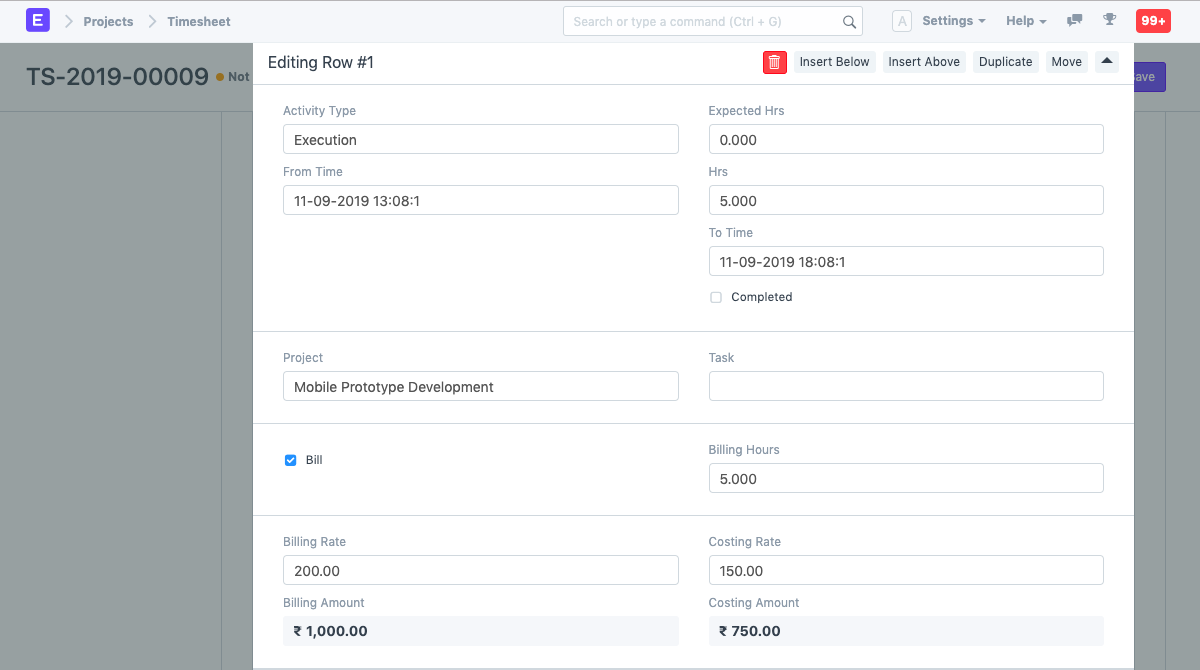Viewport: 1200px width, 670px height.
Task: Go to Projects via breadcrumb
Action: click(x=108, y=20)
